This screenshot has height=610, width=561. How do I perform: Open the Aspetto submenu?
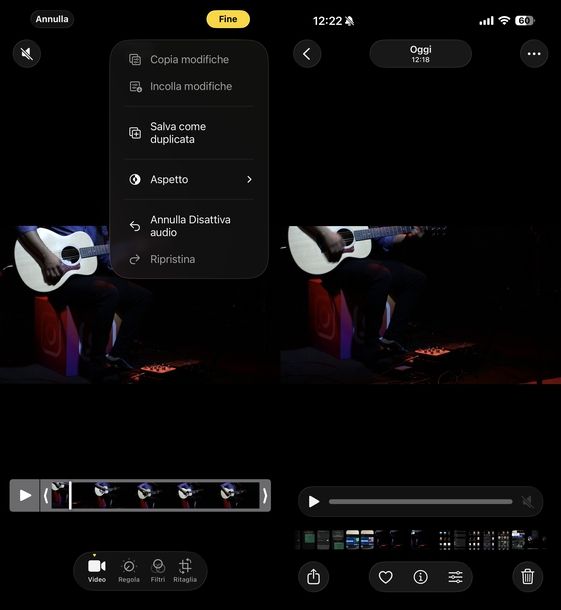click(189, 179)
